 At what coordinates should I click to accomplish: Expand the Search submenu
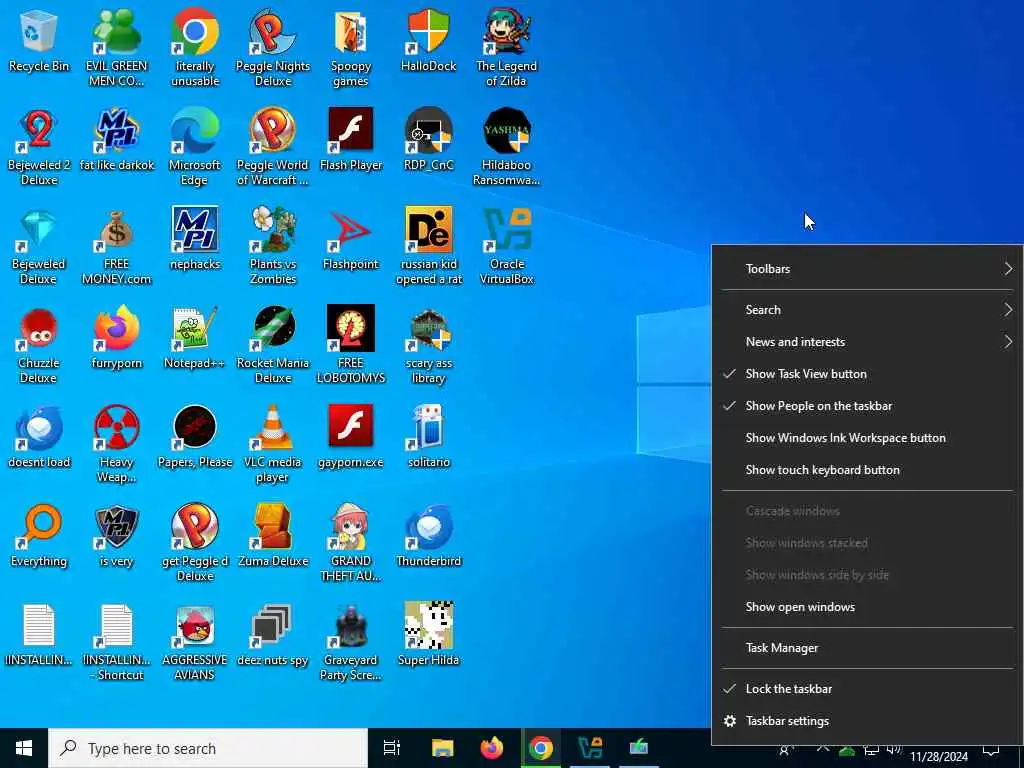pos(867,310)
